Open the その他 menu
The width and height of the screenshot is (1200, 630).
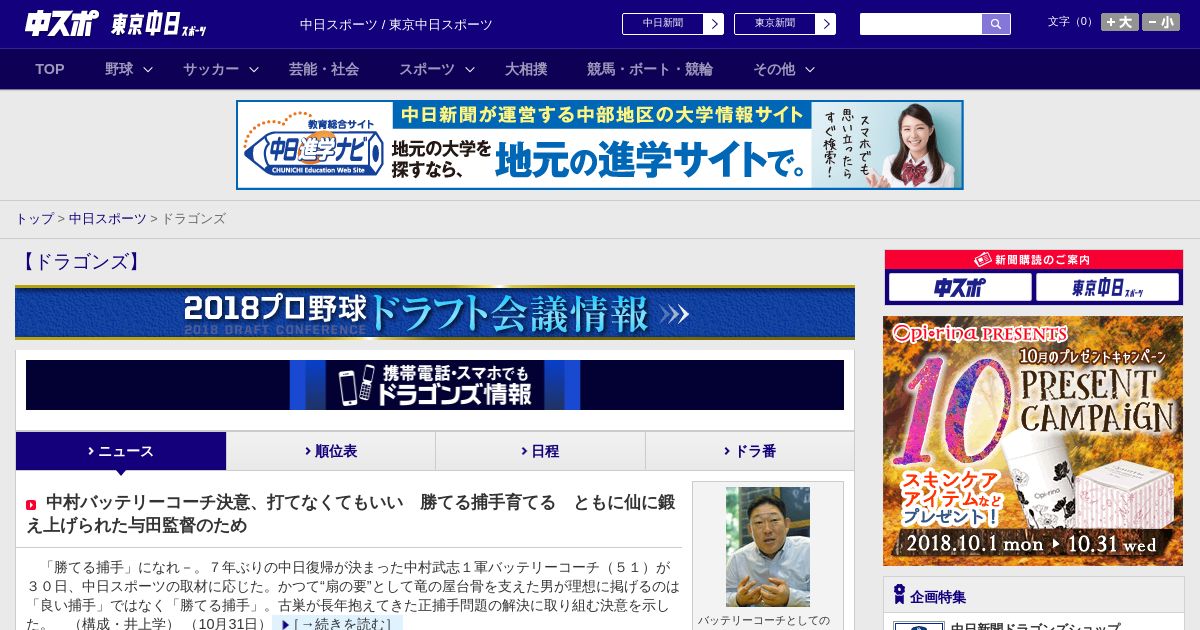(774, 69)
